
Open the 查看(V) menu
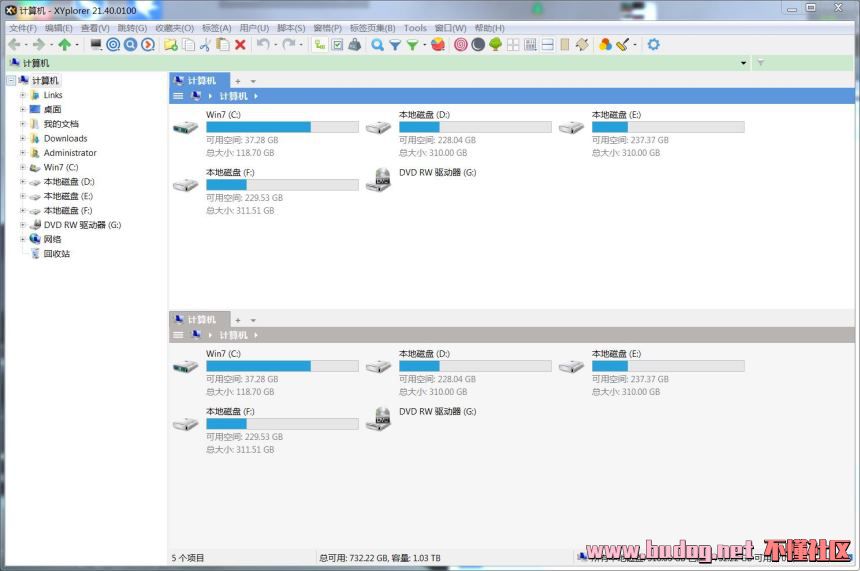[95, 28]
